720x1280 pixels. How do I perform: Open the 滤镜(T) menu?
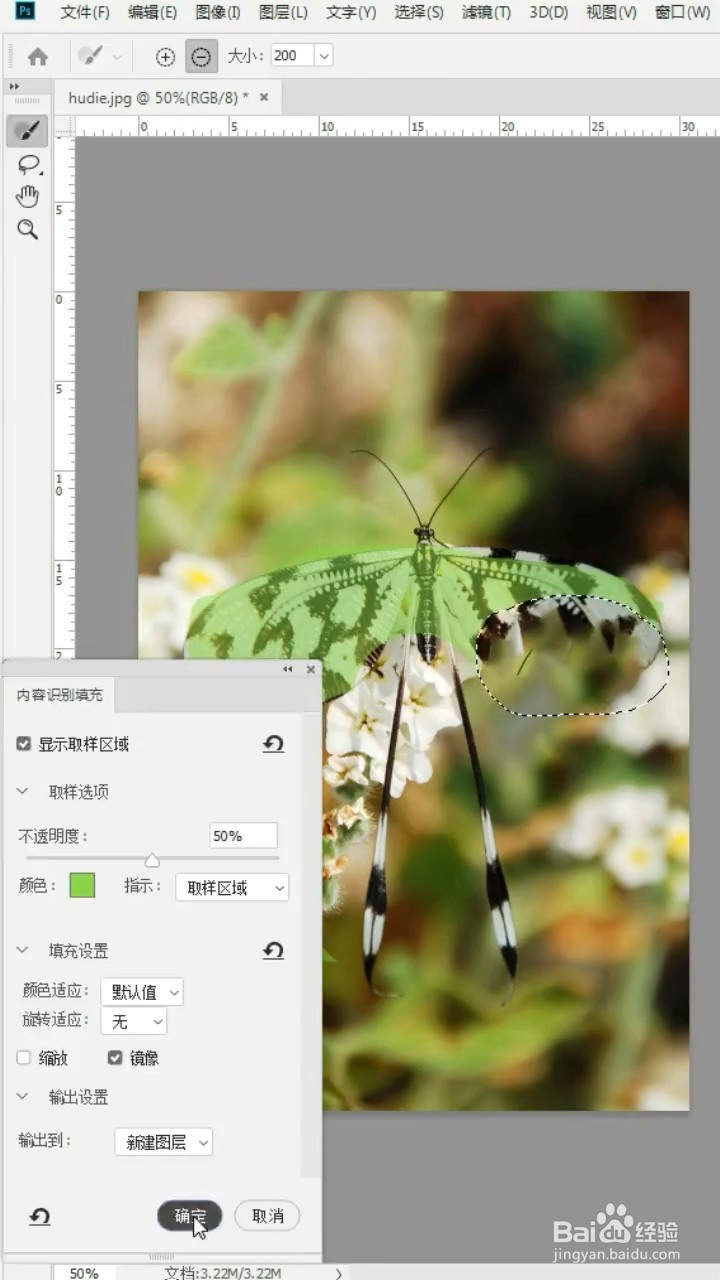pyautogui.click(x=486, y=12)
